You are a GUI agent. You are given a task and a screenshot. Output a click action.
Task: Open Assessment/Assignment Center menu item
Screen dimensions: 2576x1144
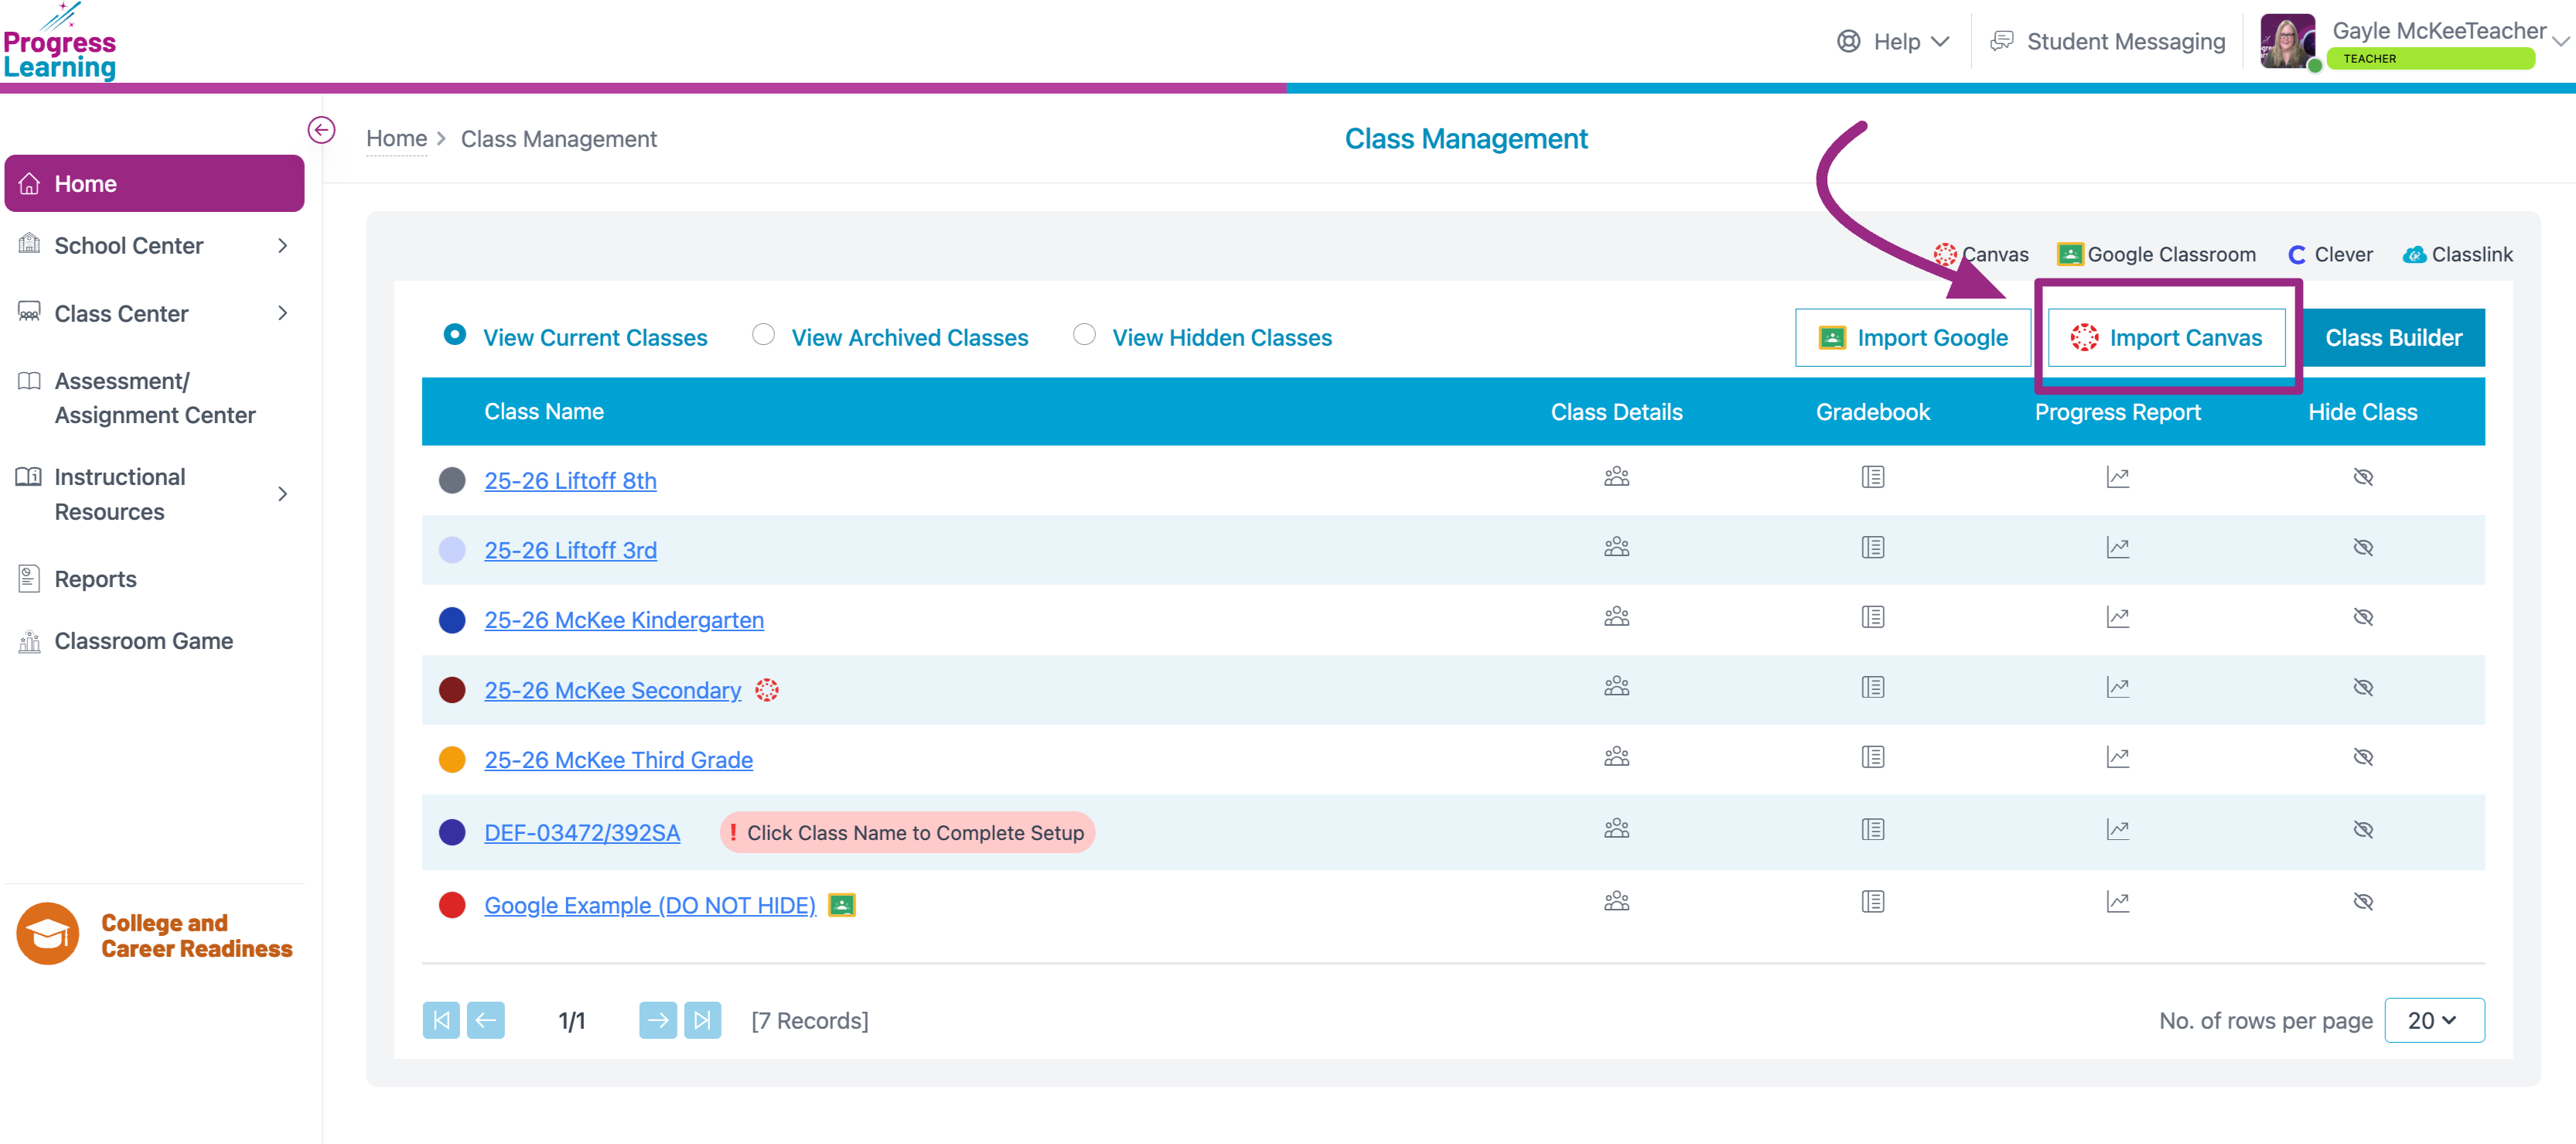(x=154, y=398)
